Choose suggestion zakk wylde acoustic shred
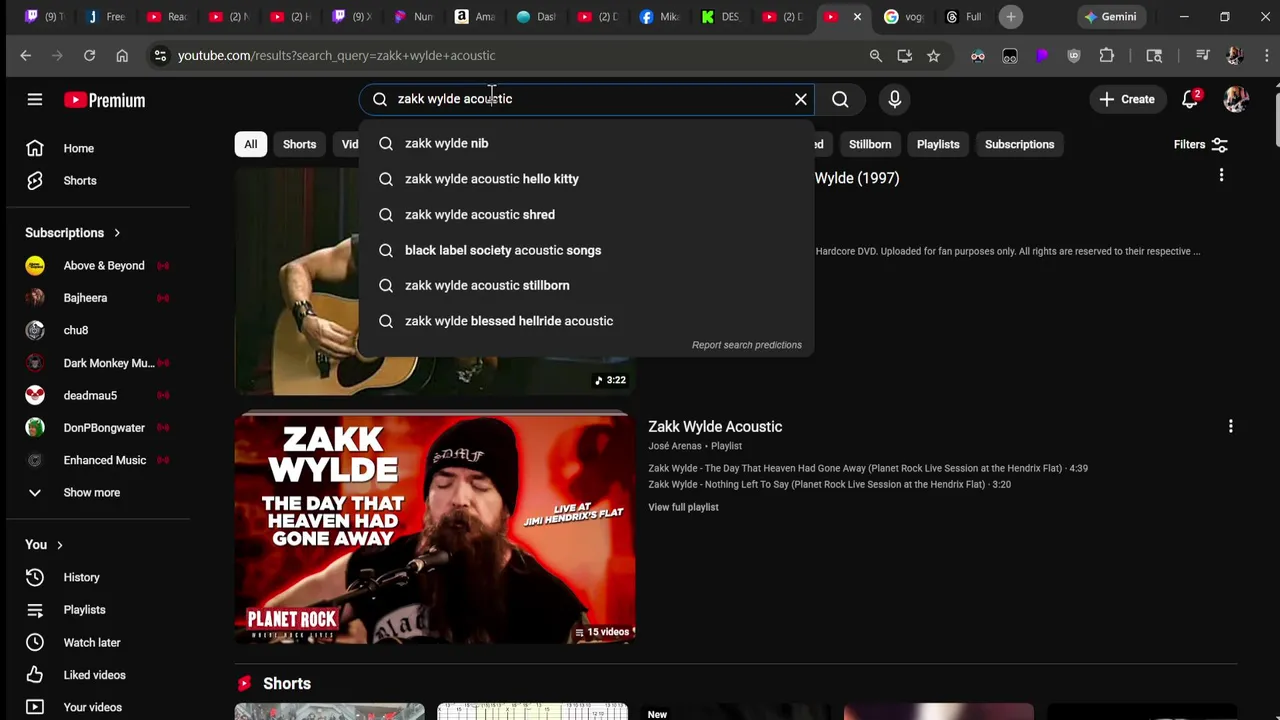This screenshot has height=720, width=1280. 587,215
